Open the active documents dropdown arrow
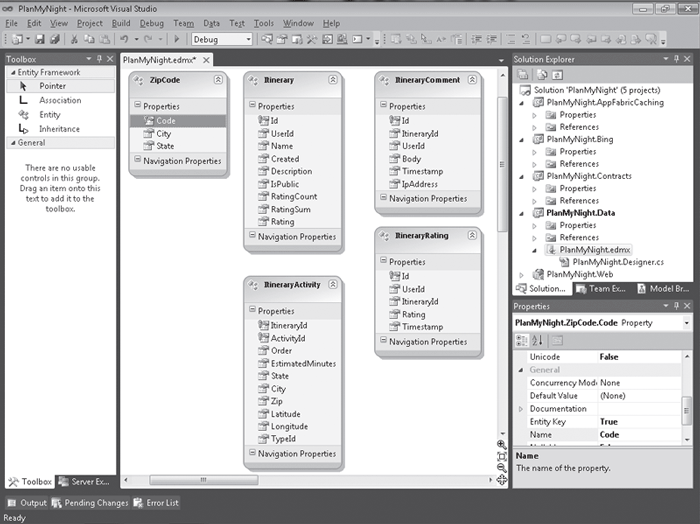 pos(501,60)
